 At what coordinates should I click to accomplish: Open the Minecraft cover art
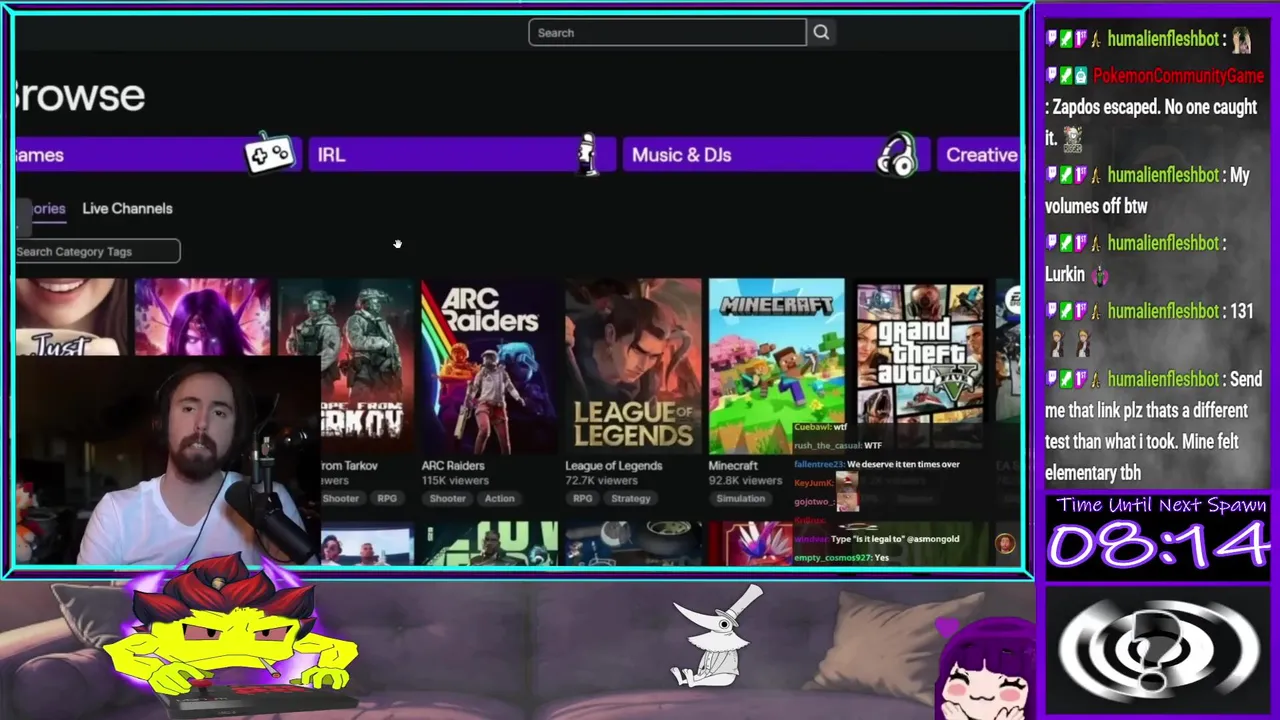(776, 365)
